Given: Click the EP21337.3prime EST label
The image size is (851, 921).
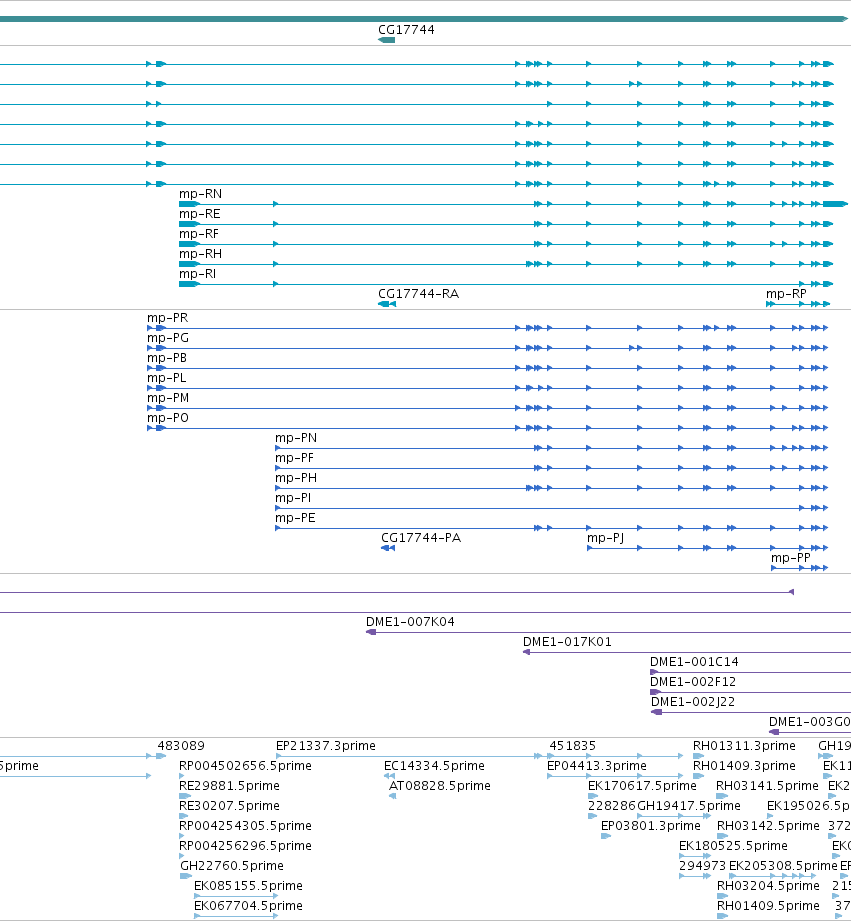Looking at the screenshot, I should pyautogui.click(x=326, y=745).
